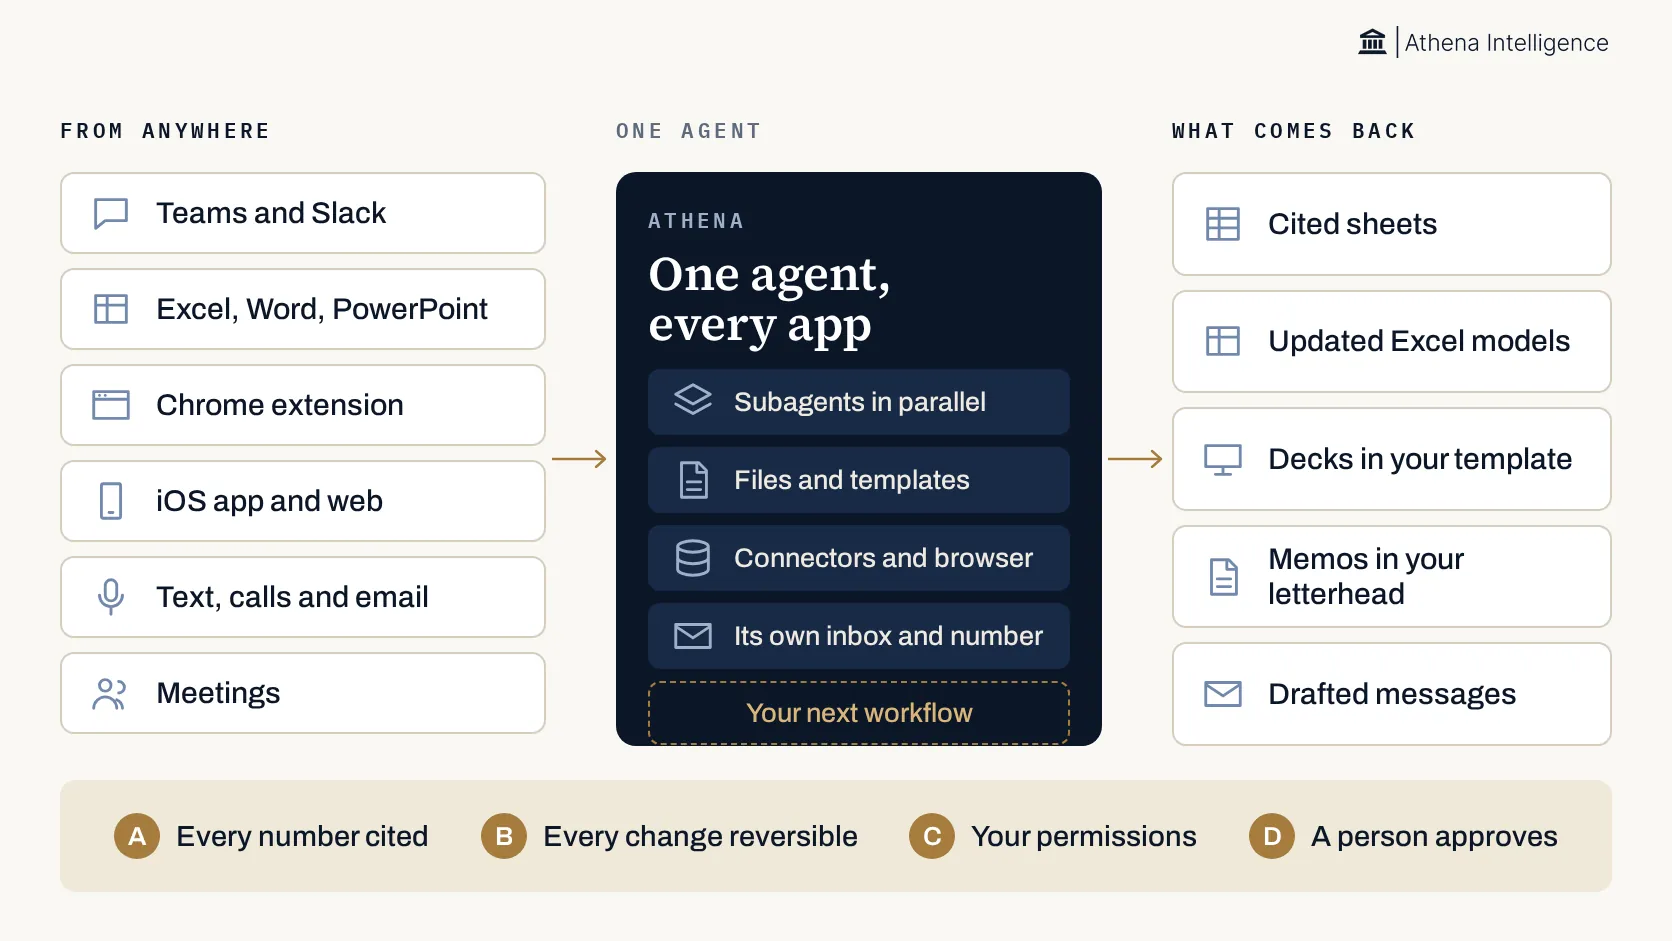Select the Teams and Slack label
Image resolution: width=1672 pixels, height=941 pixels.
(271, 213)
